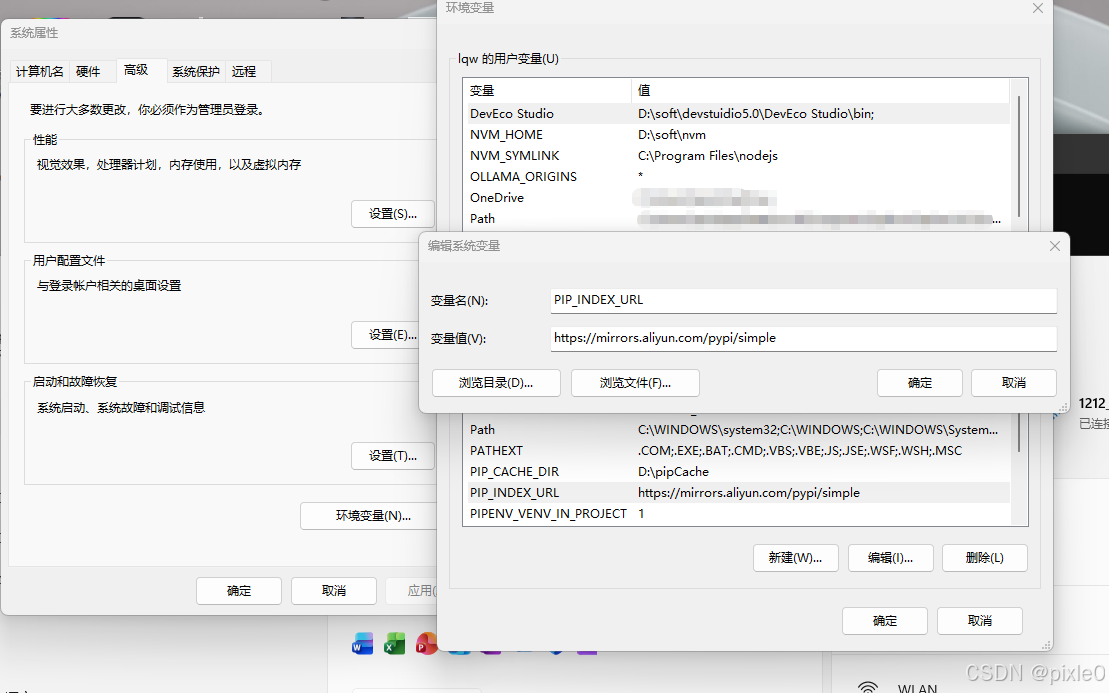The width and height of the screenshot is (1109, 693).
Task: Click the .COM;.EXE;.BAT PATHEXT value
Action: click(x=799, y=451)
